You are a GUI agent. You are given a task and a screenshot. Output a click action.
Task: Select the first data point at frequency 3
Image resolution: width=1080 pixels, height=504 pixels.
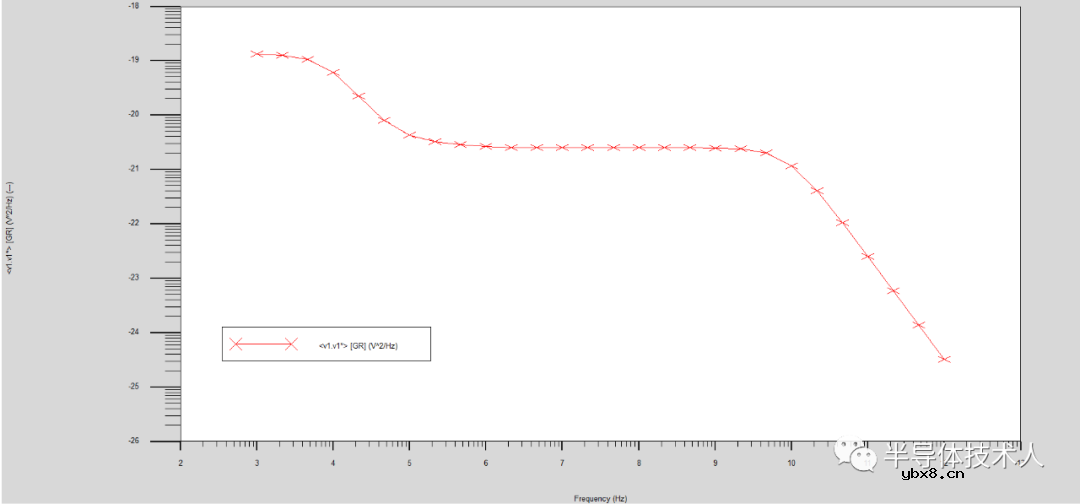257,54
